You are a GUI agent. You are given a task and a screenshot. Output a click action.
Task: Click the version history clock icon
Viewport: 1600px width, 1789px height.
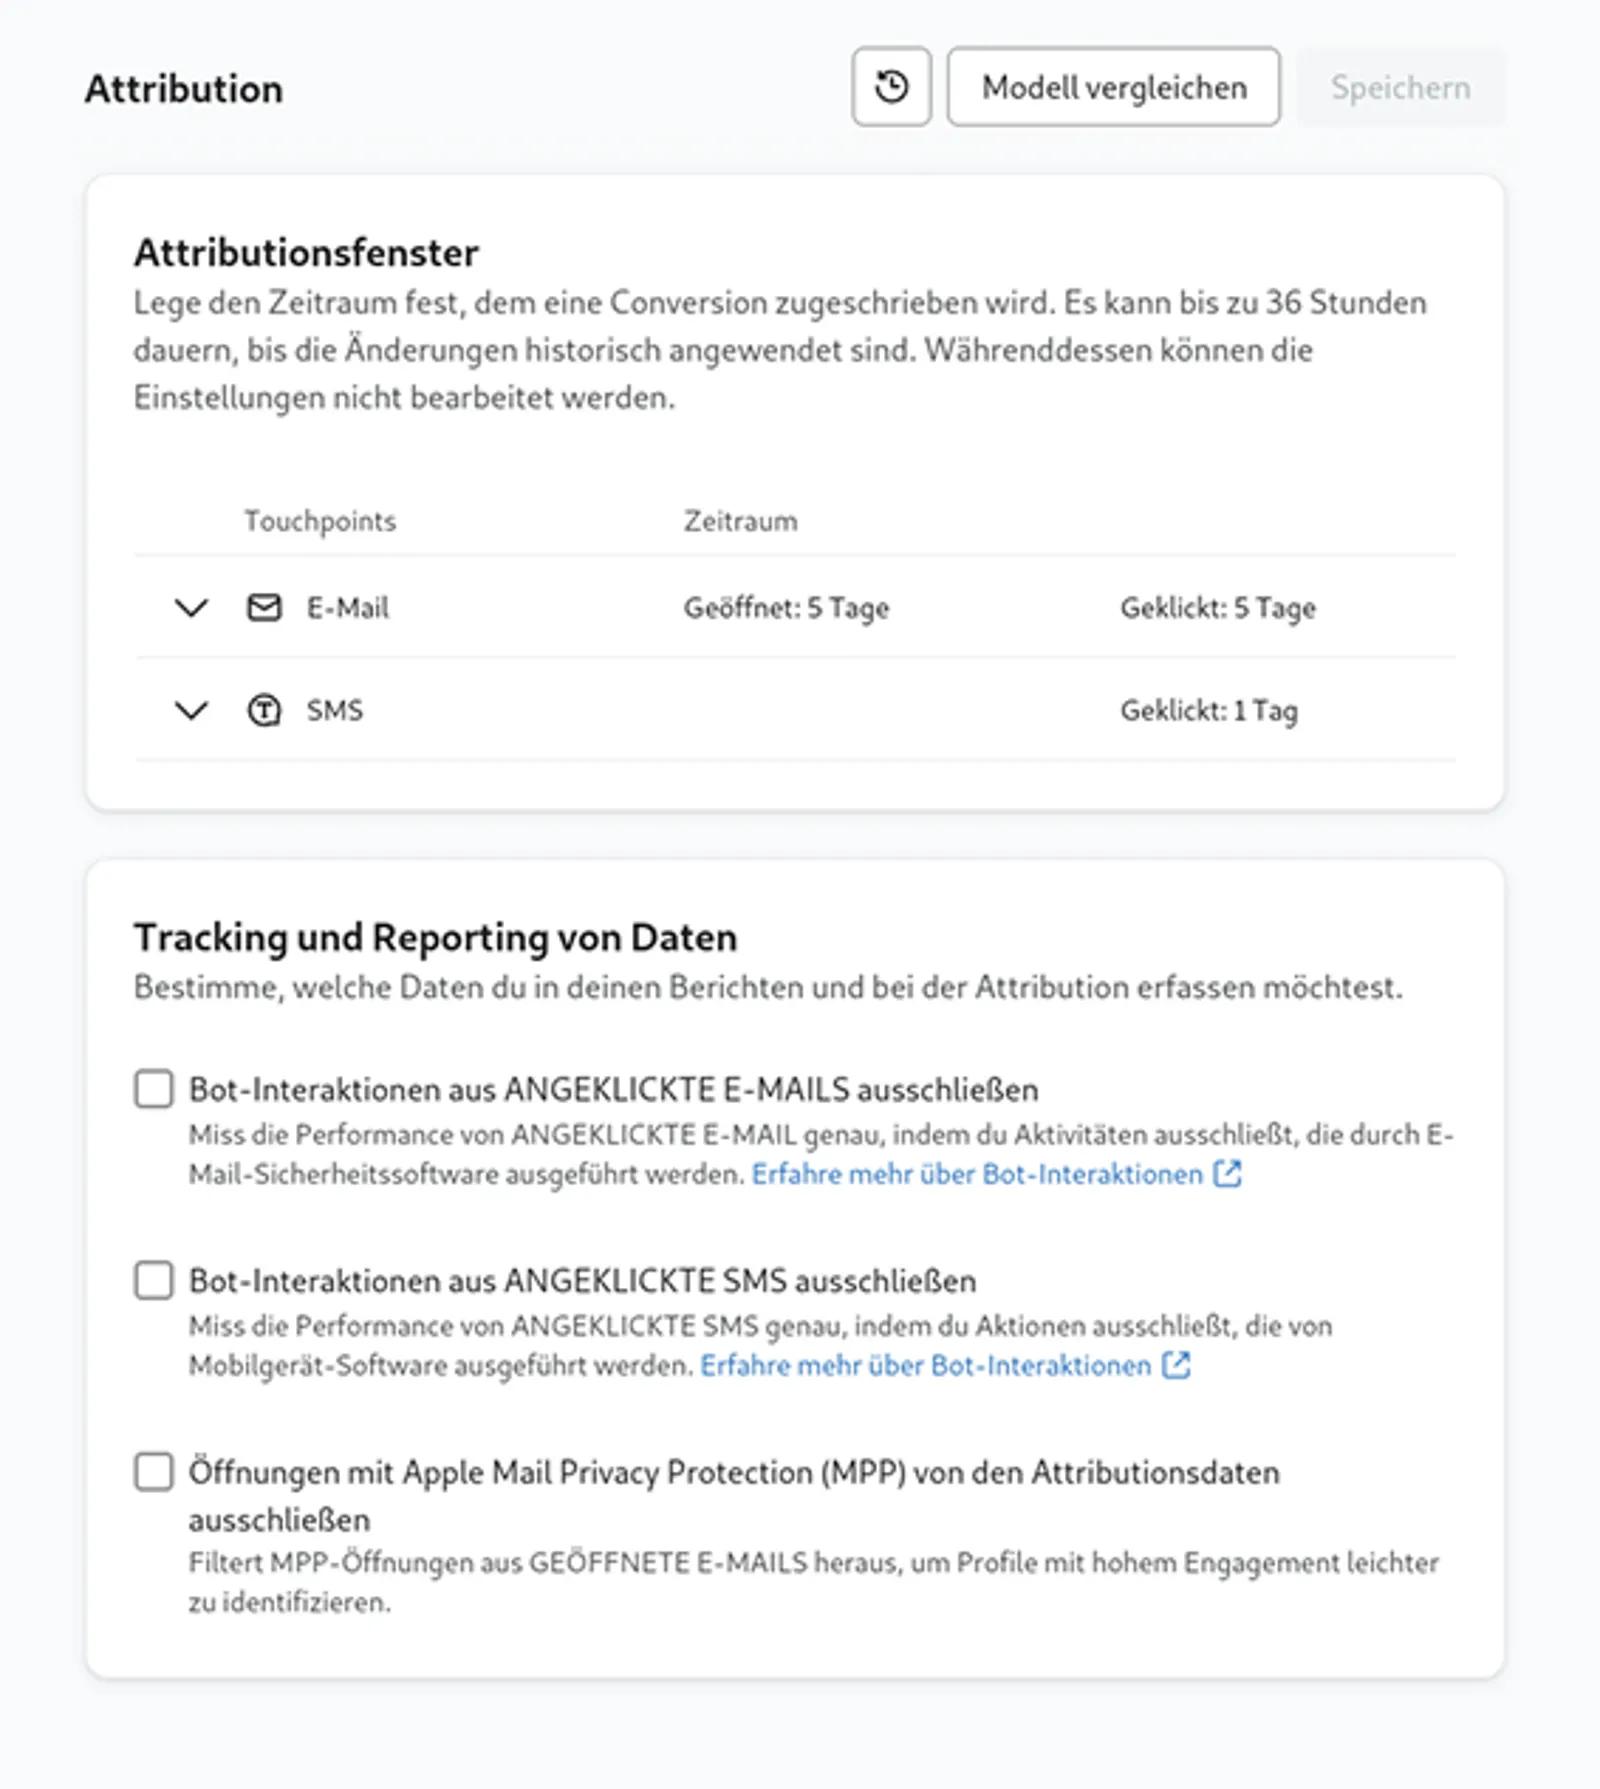[891, 87]
